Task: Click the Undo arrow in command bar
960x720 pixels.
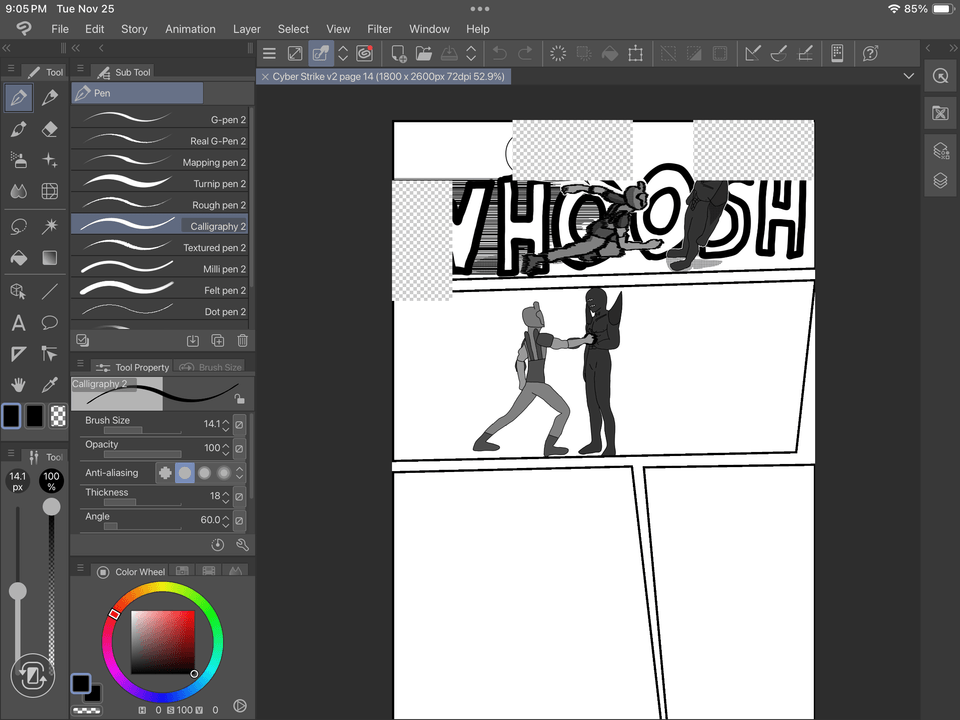Action: (x=500, y=53)
